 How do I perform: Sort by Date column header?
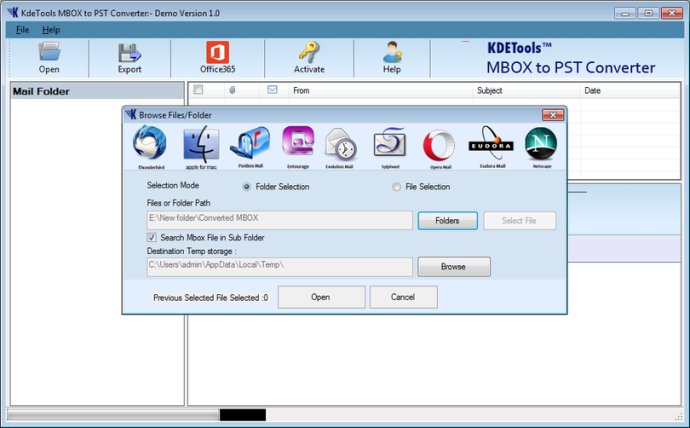pyautogui.click(x=592, y=91)
